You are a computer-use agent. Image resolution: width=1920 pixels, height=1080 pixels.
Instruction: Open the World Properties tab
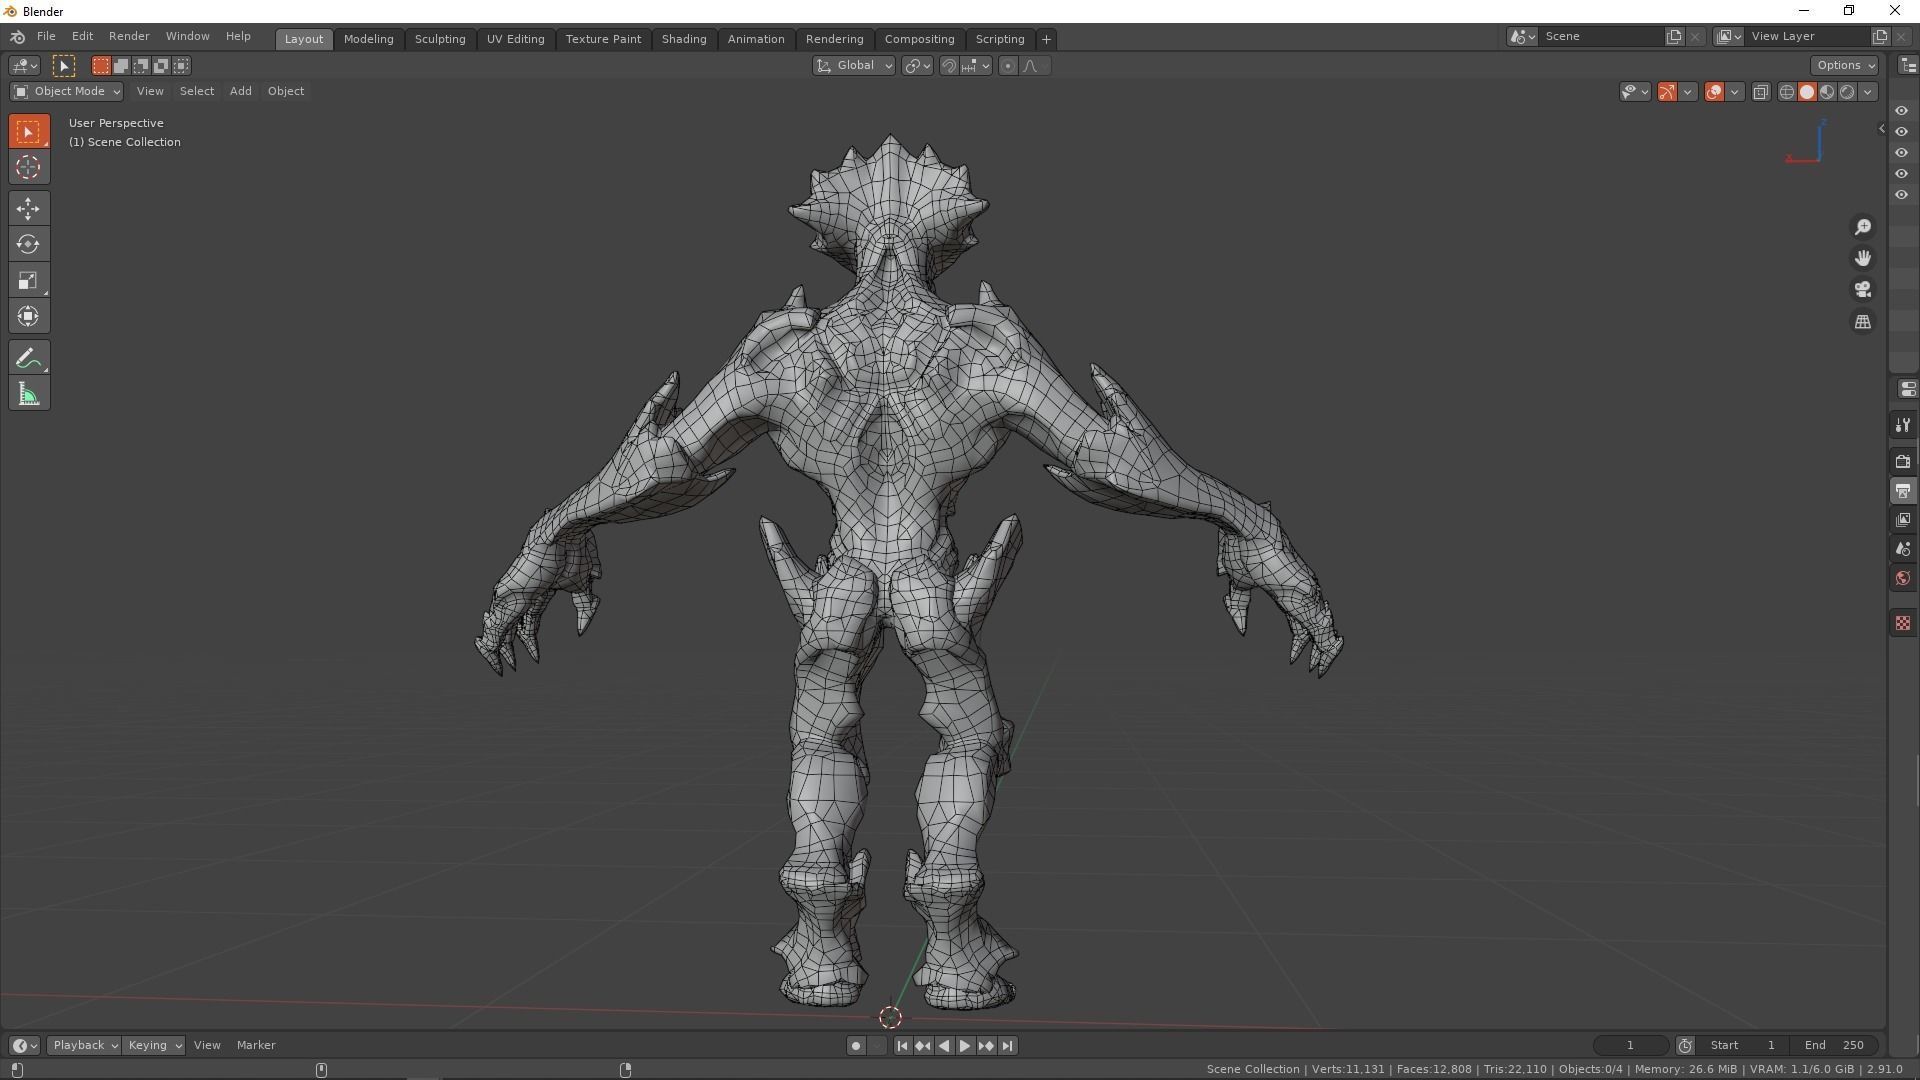click(x=1903, y=577)
